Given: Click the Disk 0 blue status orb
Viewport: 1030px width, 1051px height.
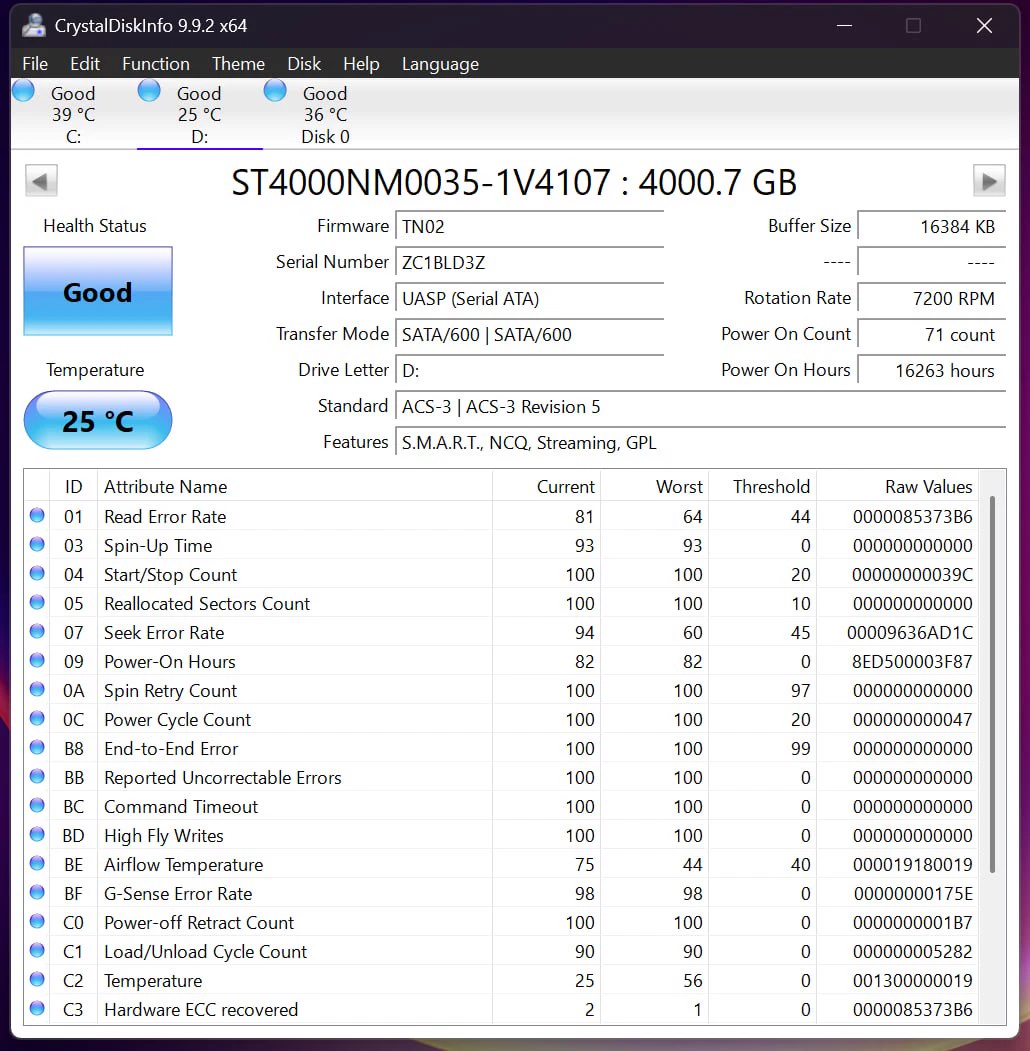Looking at the screenshot, I should point(275,90).
